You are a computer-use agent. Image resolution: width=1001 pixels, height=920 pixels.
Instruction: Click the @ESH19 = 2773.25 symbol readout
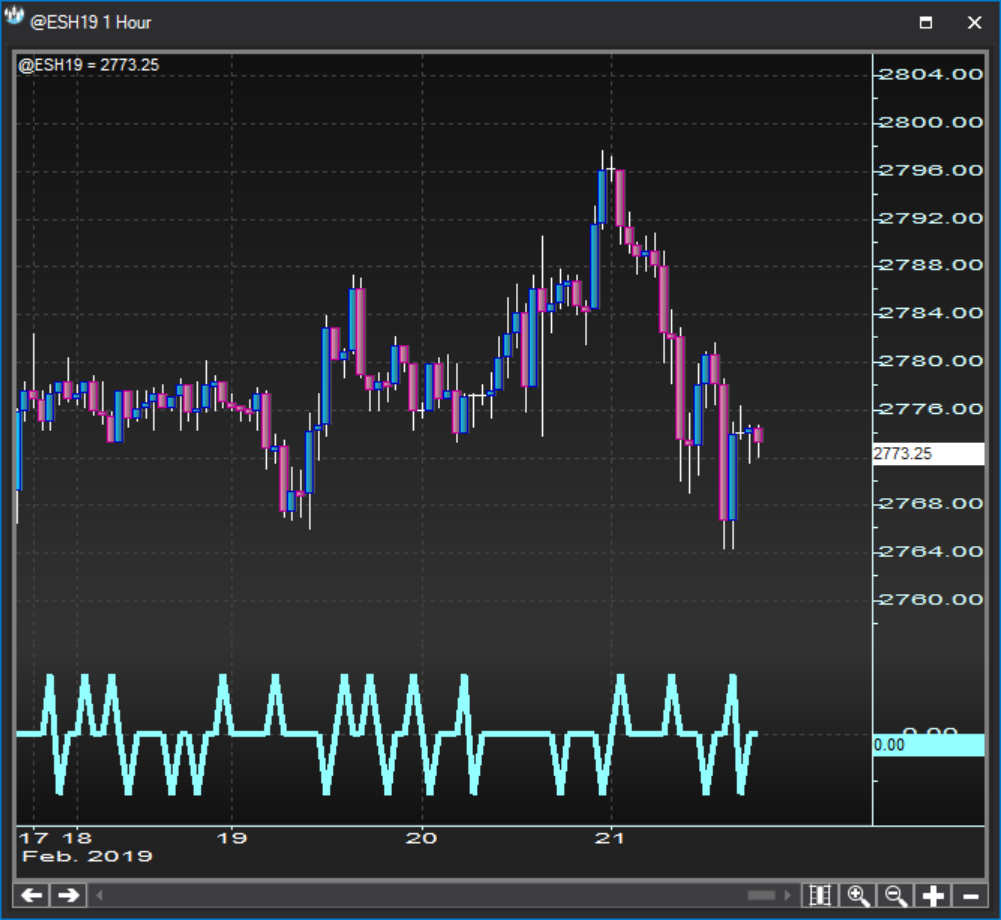point(89,65)
